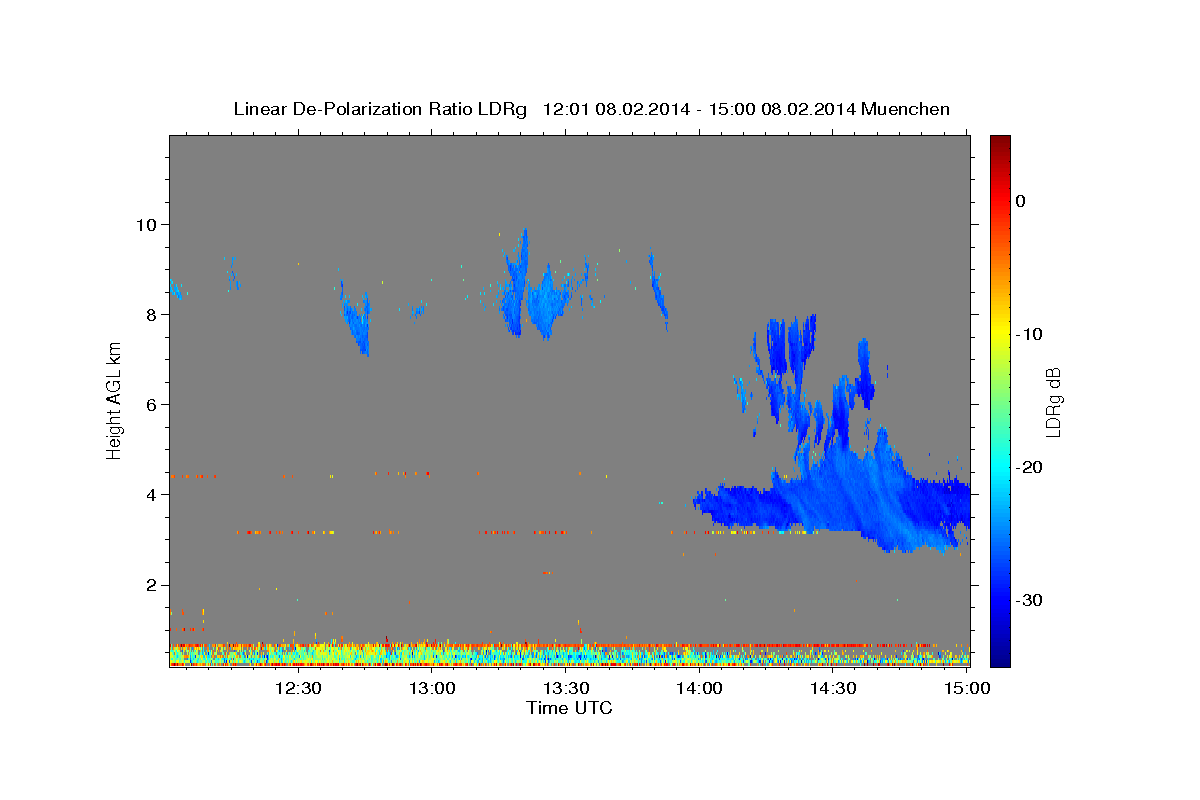
Task: Click the colorbar value label -10
Action: tap(1030, 334)
